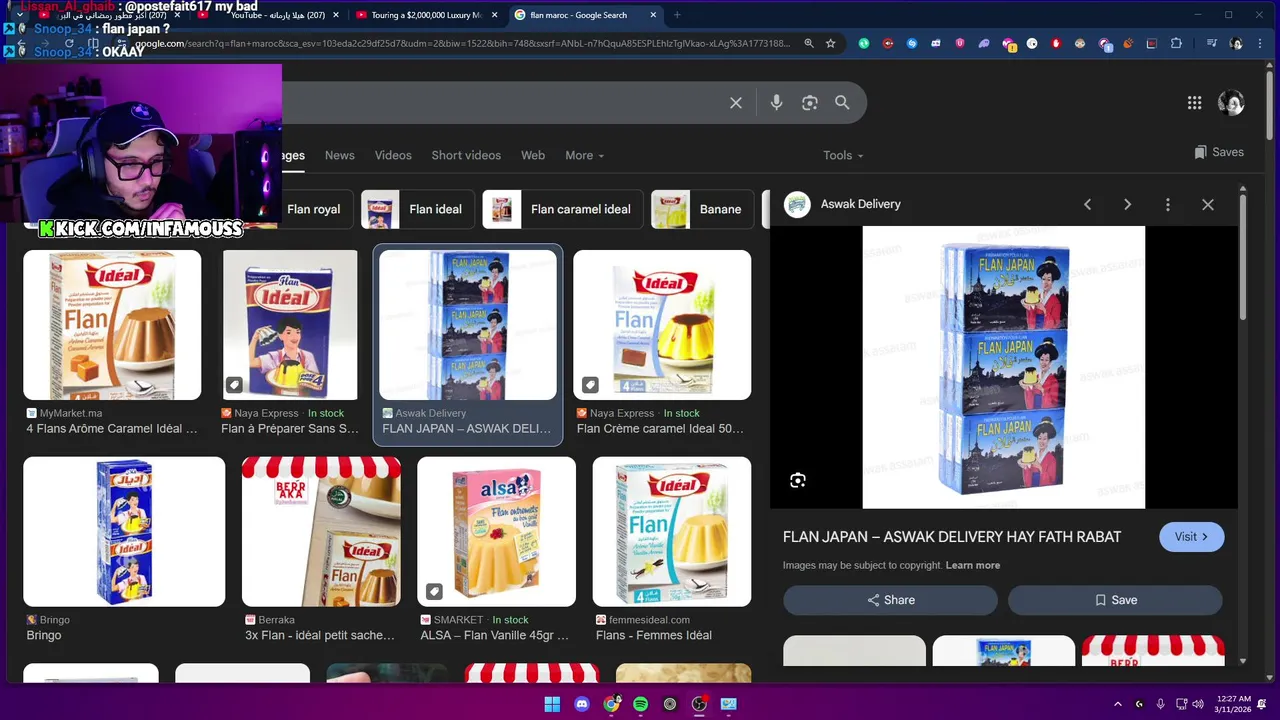Switch to the Short videos tab
The height and width of the screenshot is (720, 1280).
click(466, 155)
